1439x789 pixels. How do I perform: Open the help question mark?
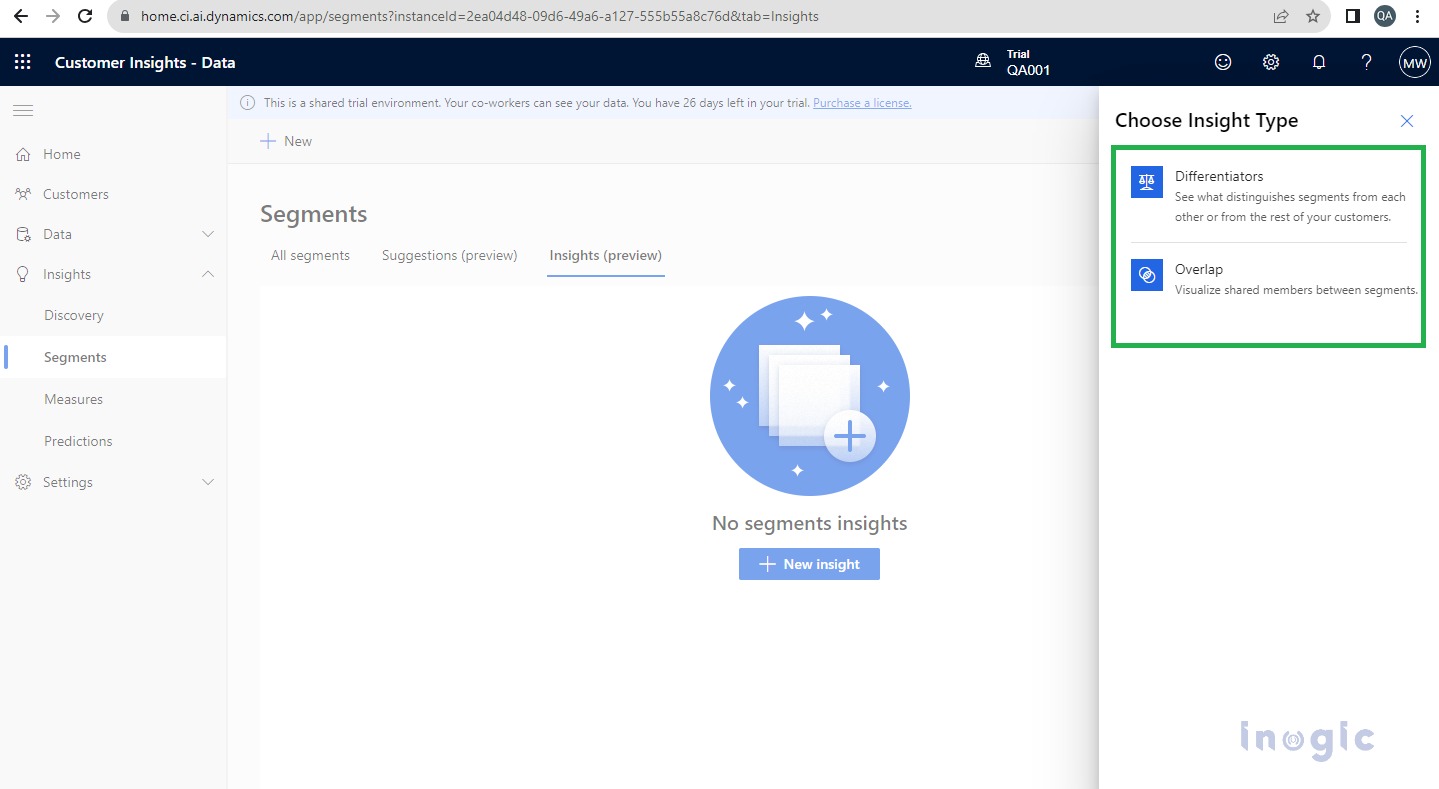pos(1367,62)
